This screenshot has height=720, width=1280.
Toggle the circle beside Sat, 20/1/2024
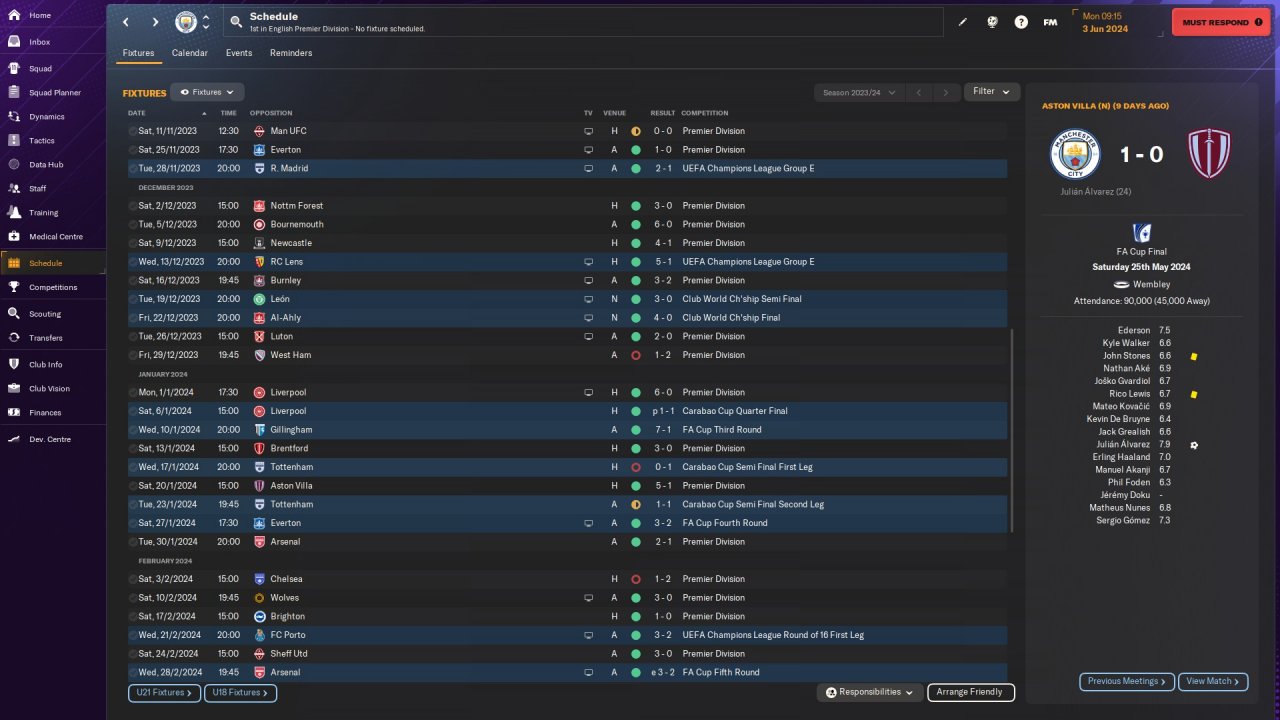click(x=133, y=486)
